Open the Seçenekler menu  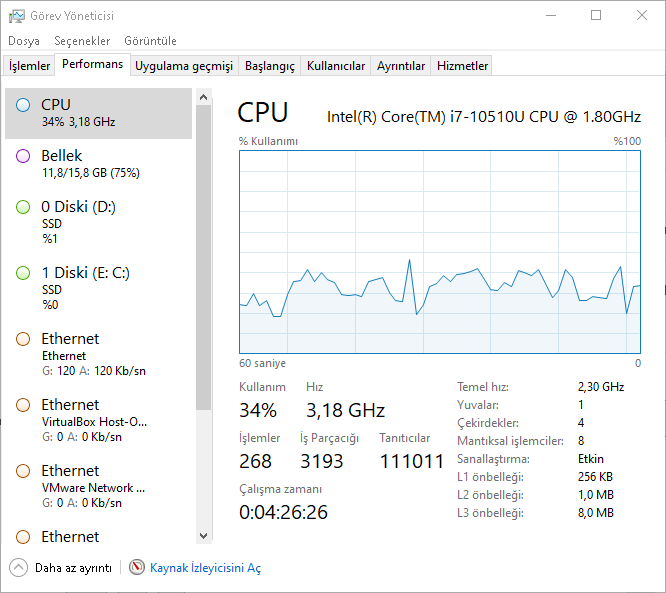82,41
